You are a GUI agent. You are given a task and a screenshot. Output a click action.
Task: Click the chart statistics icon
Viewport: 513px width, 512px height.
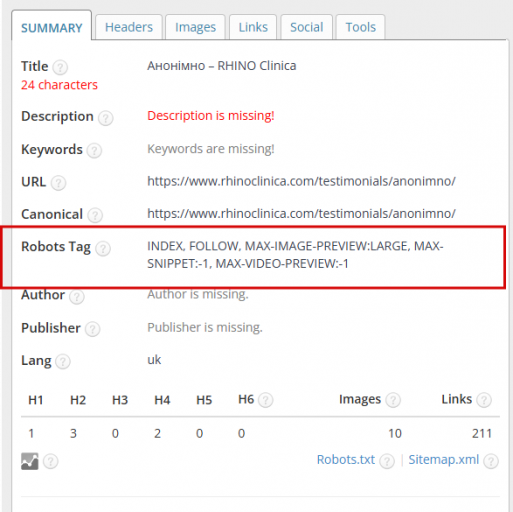30,461
